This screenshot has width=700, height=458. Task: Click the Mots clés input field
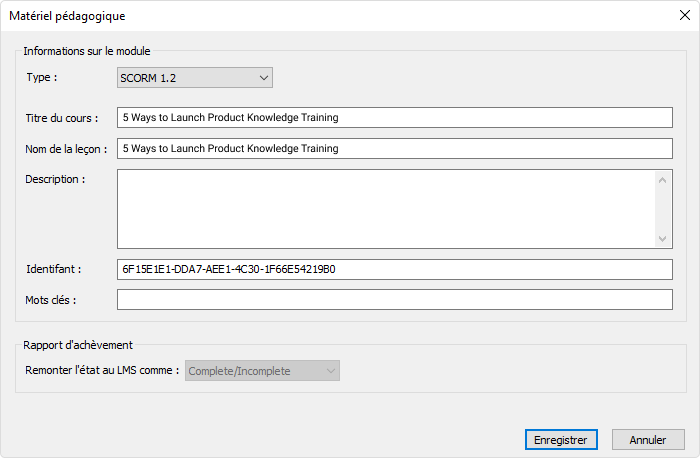point(395,300)
